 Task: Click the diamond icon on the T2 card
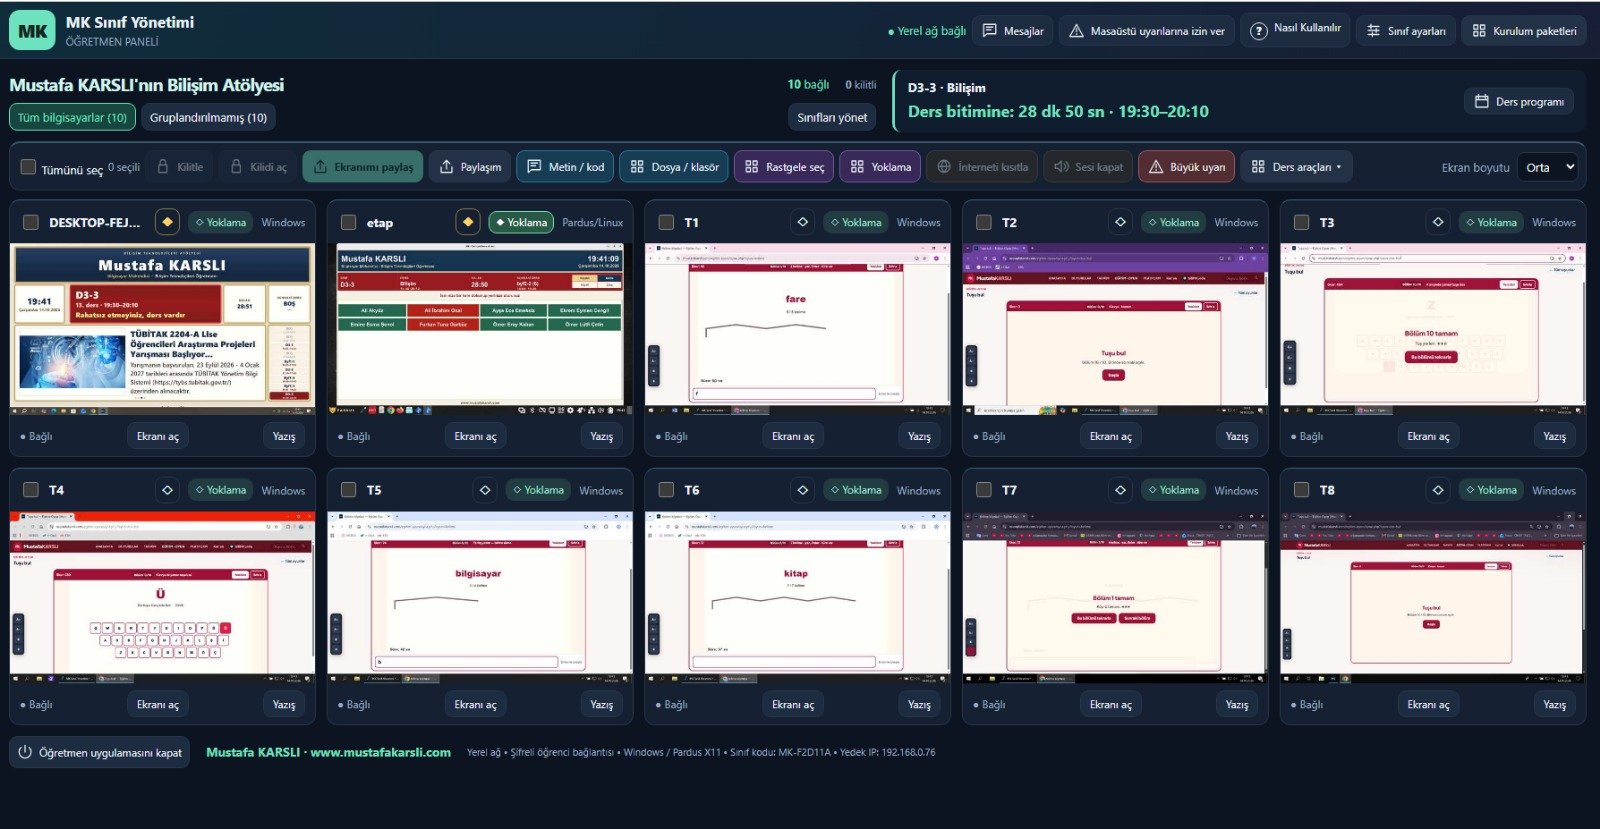point(1120,222)
